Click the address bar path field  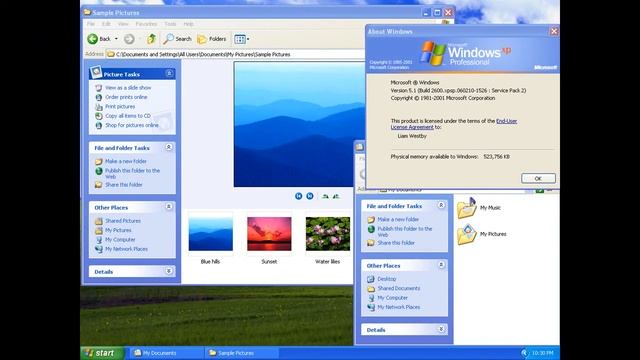[235, 54]
